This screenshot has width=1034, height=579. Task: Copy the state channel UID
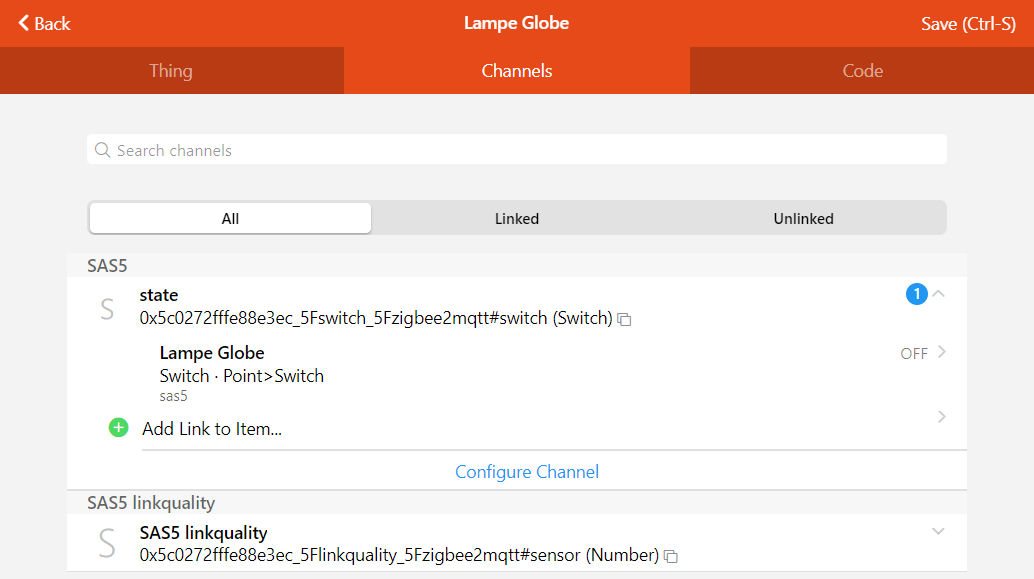tap(624, 320)
